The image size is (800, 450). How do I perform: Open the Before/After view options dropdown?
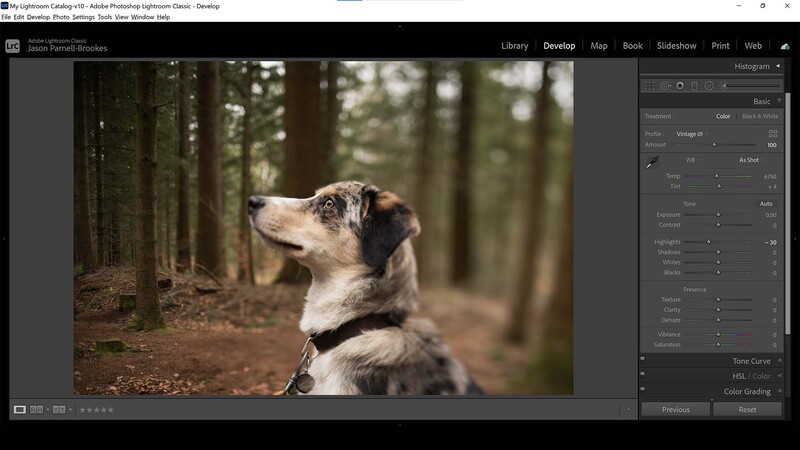[70, 410]
